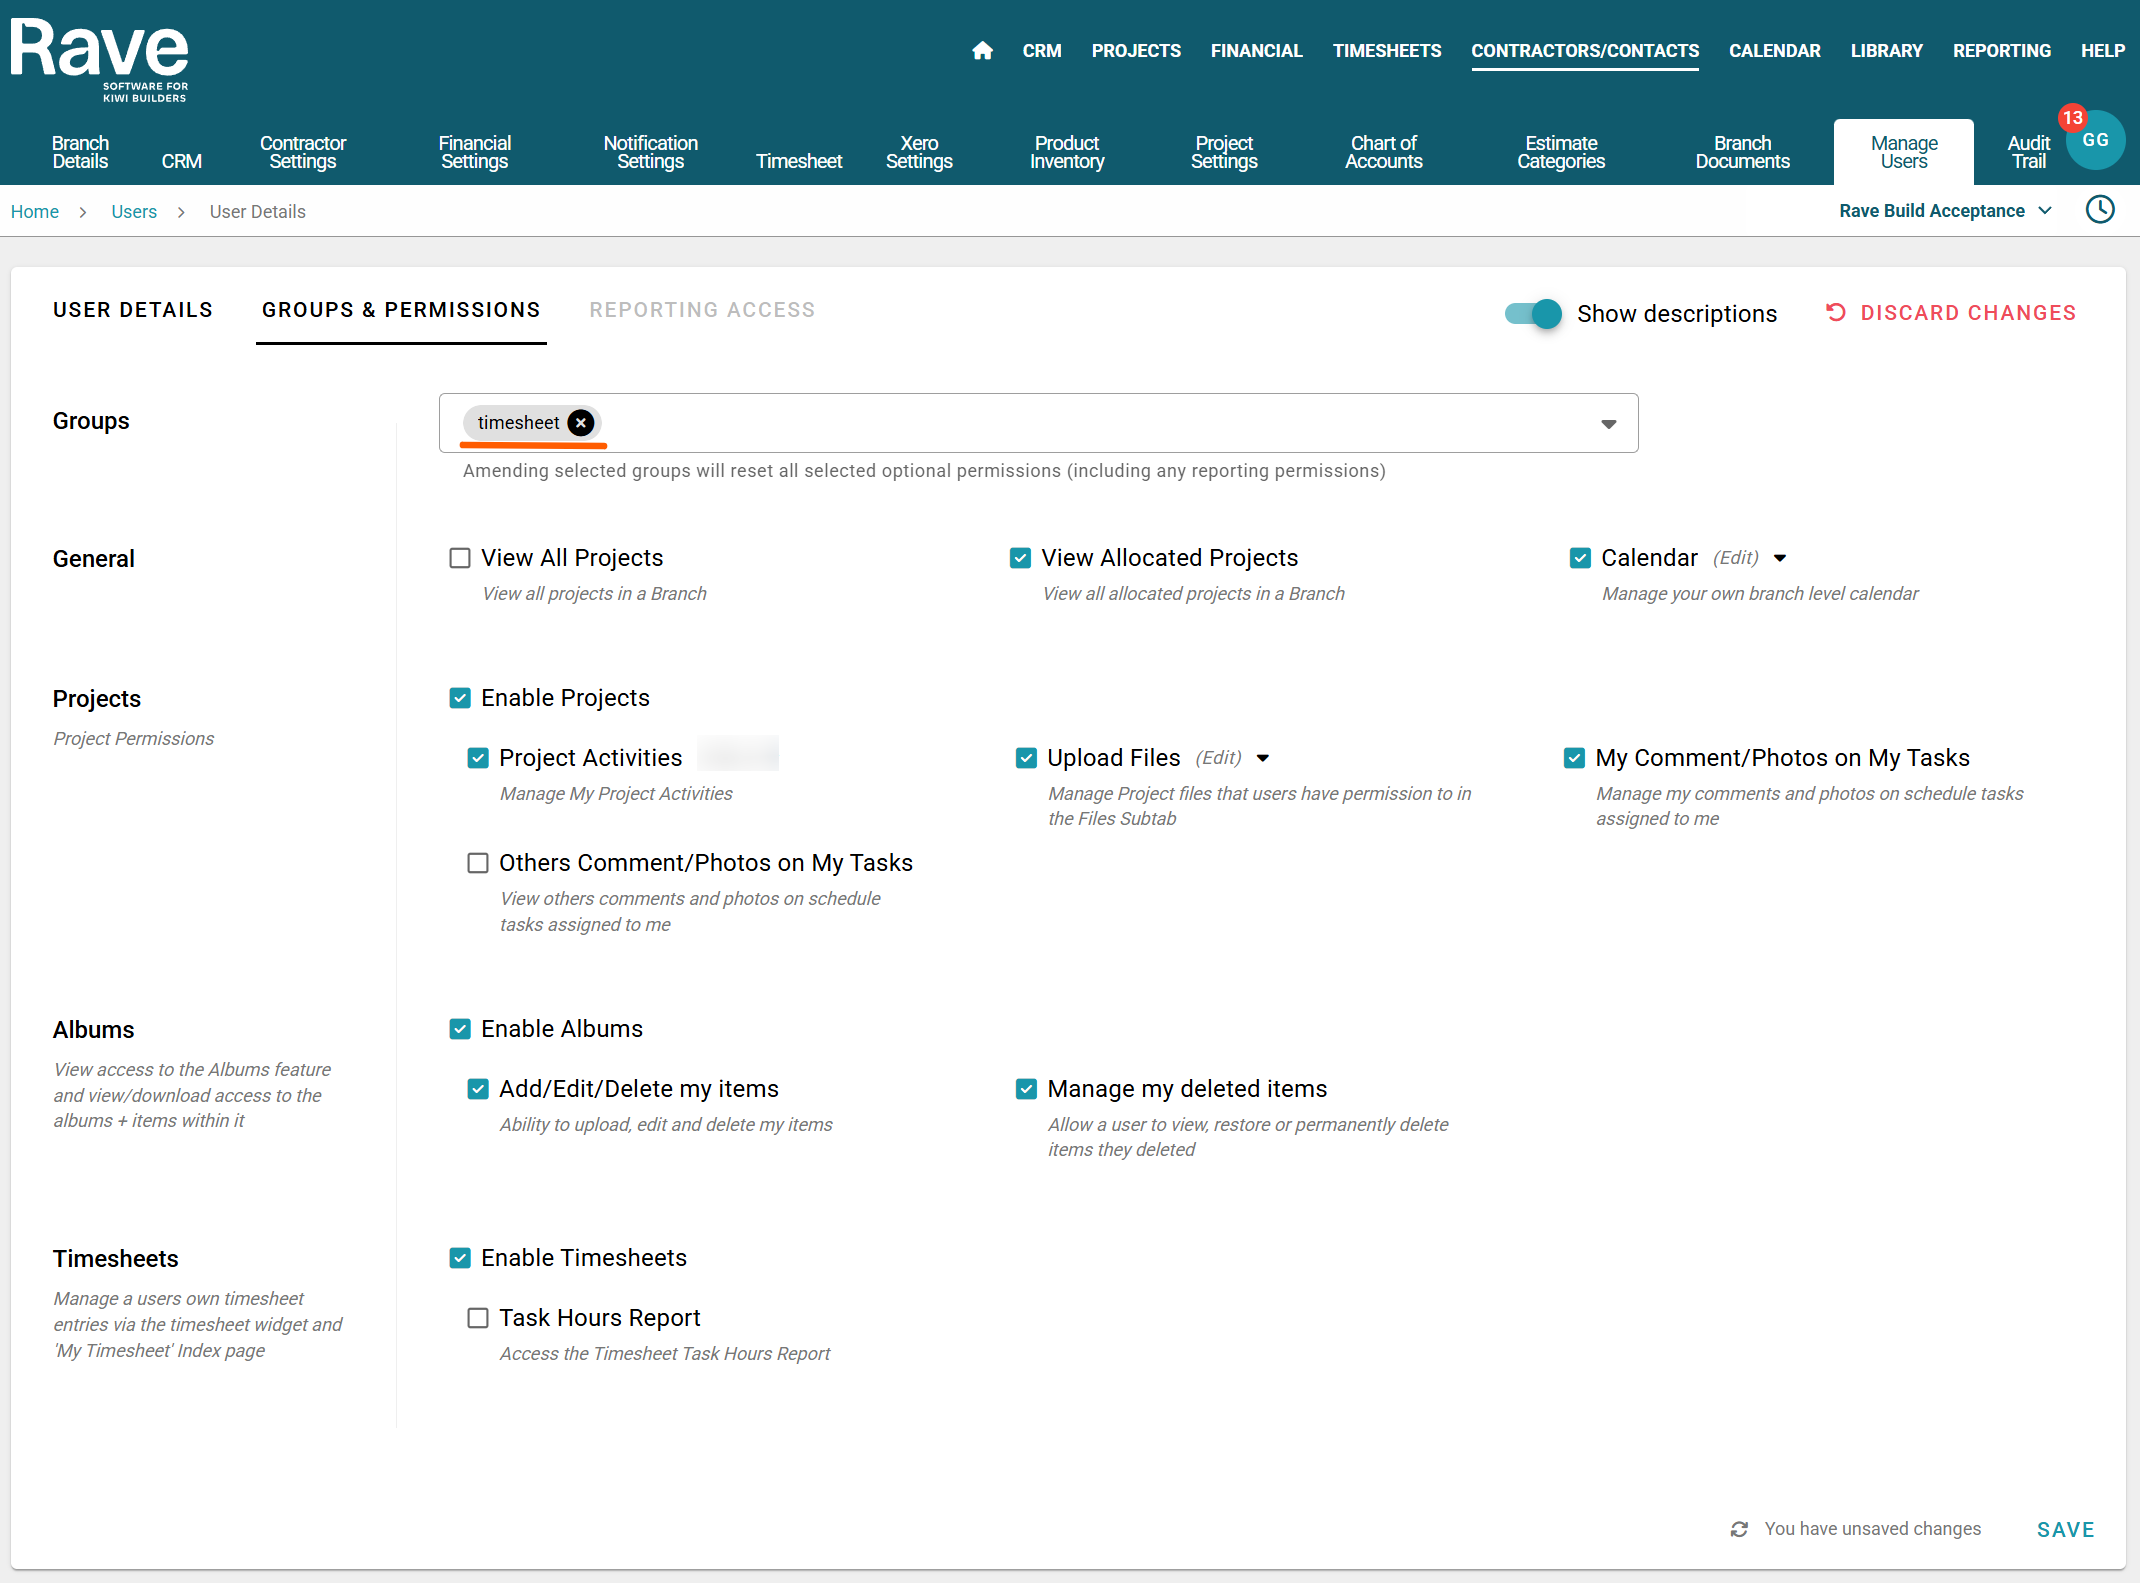Open the Calendar Edit permission dropdown
This screenshot has height=1583, width=2140.
pos(1780,558)
